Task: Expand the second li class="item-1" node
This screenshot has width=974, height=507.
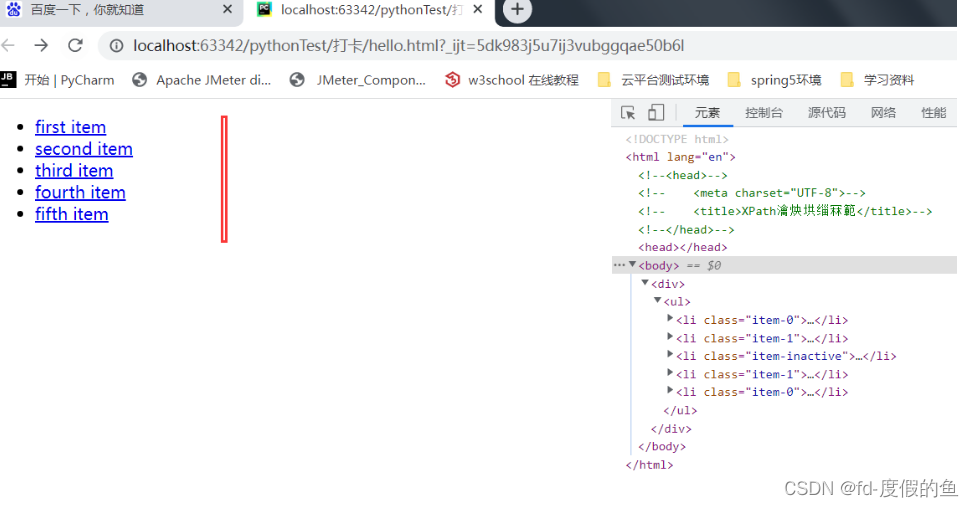Action: click(670, 373)
